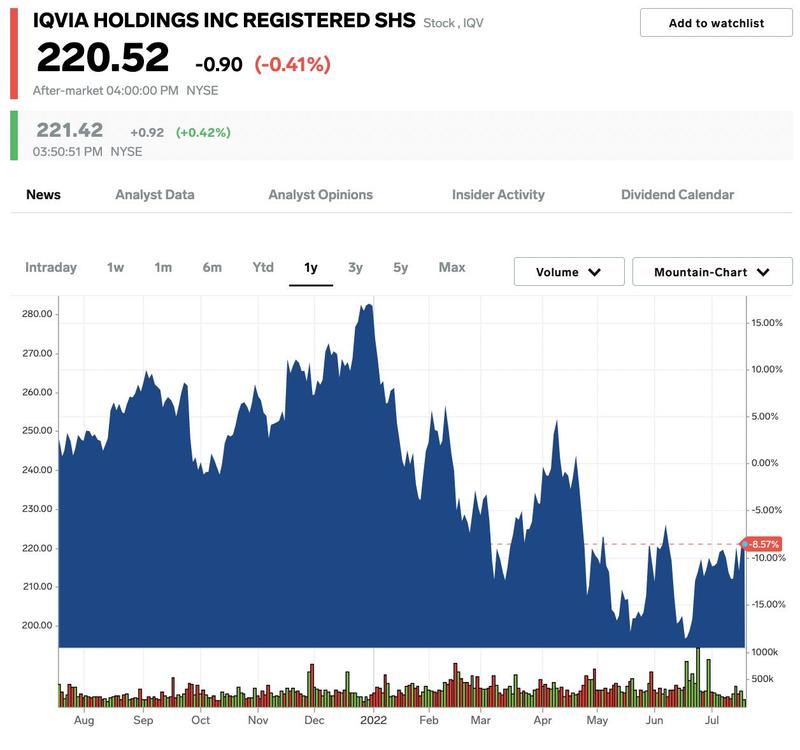Open the Dividend Calendar tab
Image resolution: width=800 pixels, height=750 pixels.
point(677,194)
